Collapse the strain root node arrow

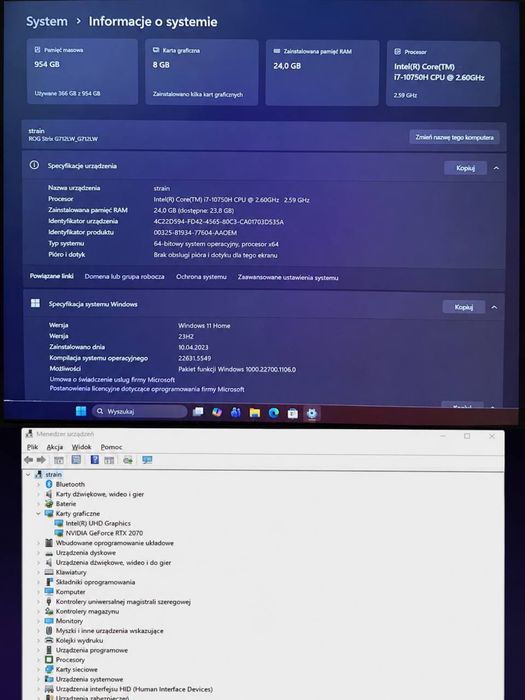point(28,475)
